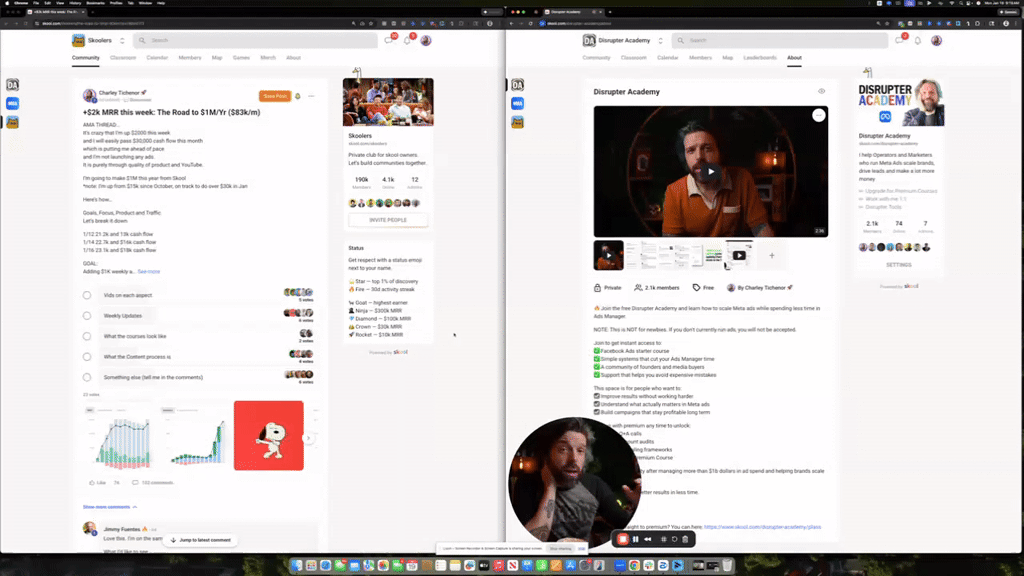
Task: Select poll option Weekly Updates
Action: coord(87,315)
